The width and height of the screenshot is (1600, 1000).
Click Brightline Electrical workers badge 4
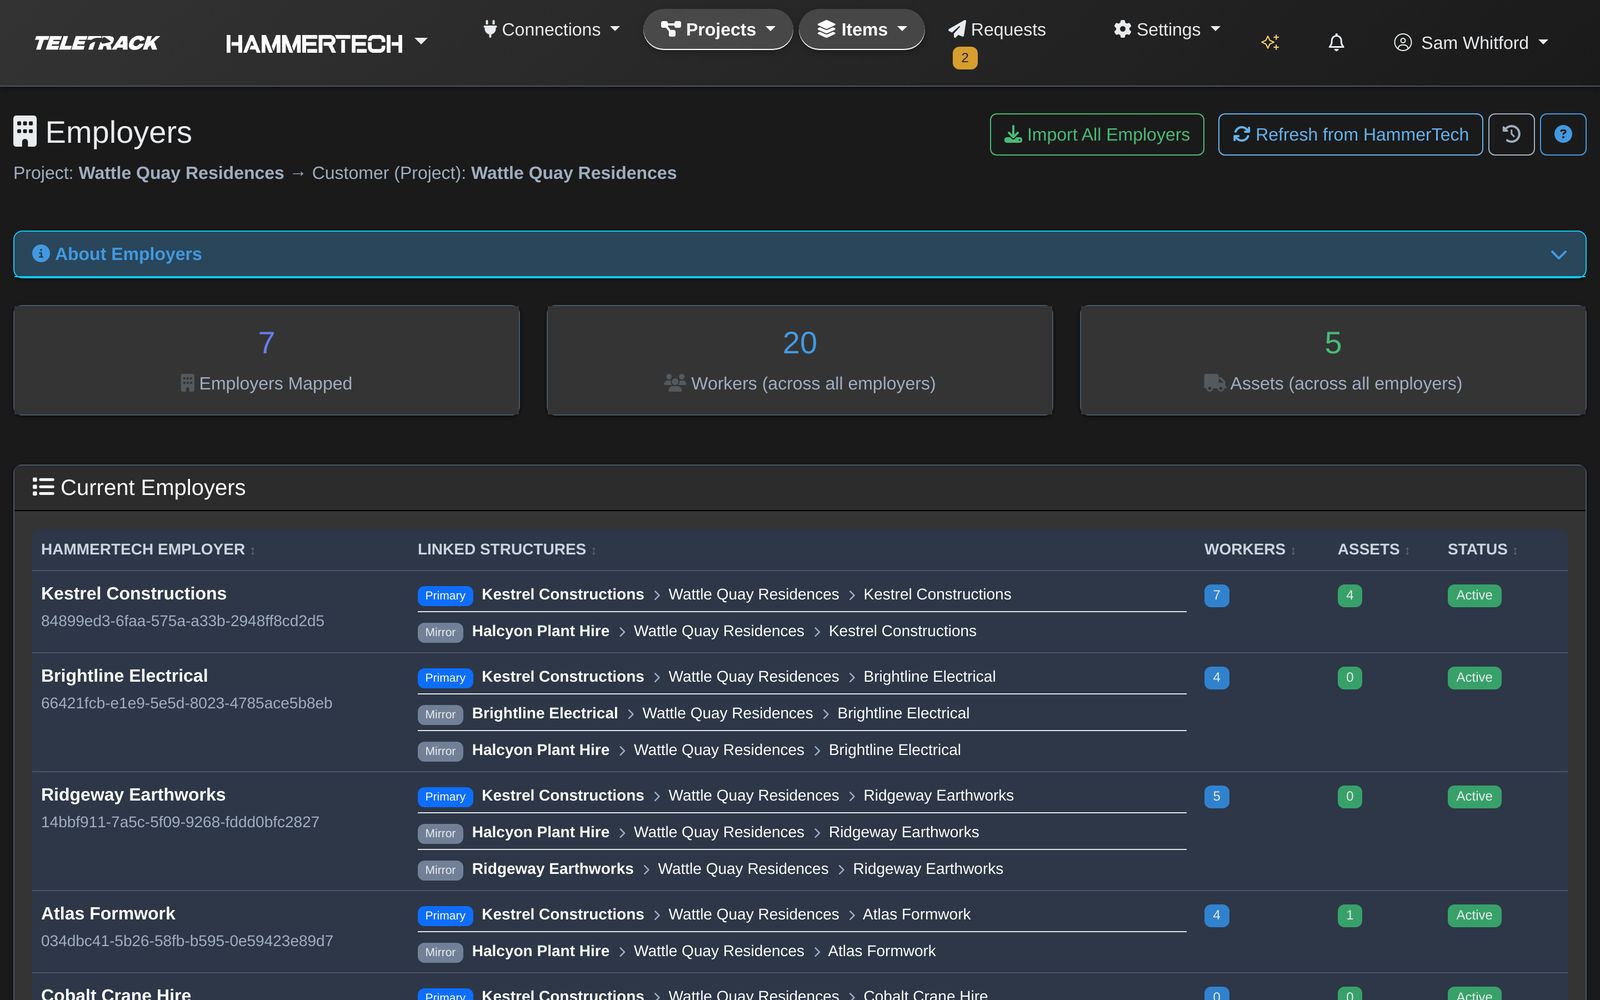click(x=1216, y=678)
